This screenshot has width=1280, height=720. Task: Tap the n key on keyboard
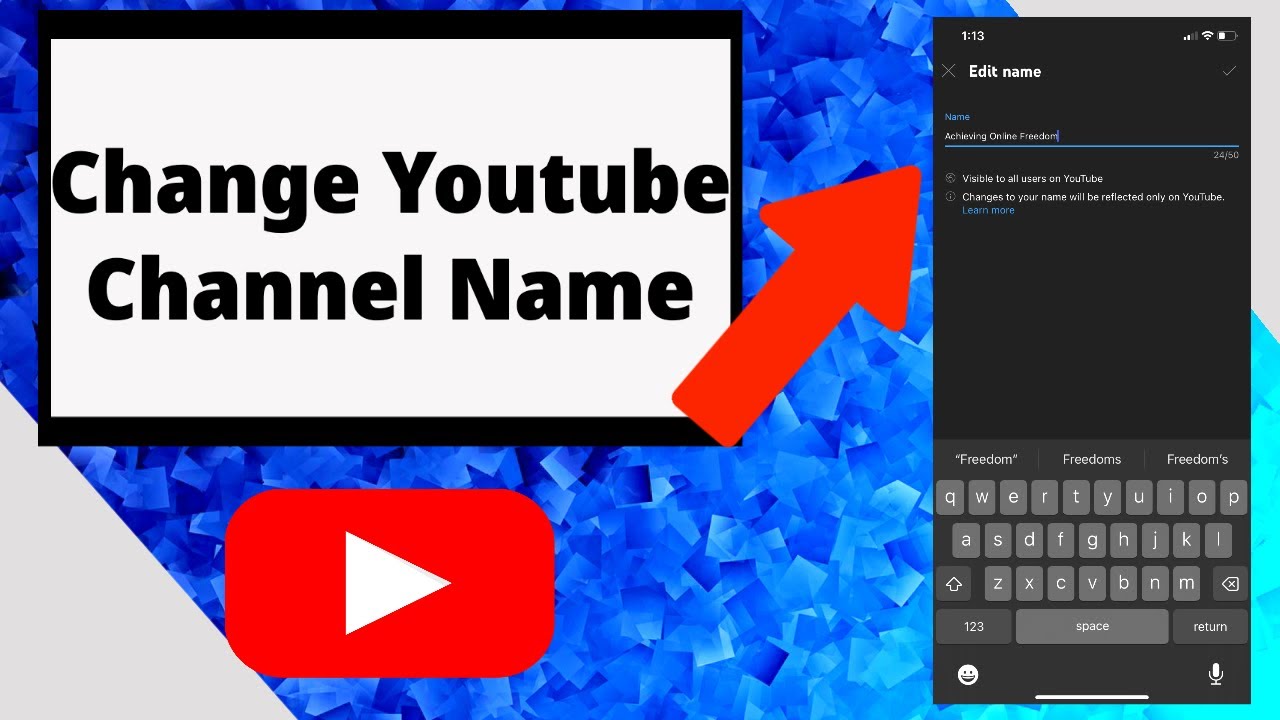pyautogui.click(x=1155, y=583)
